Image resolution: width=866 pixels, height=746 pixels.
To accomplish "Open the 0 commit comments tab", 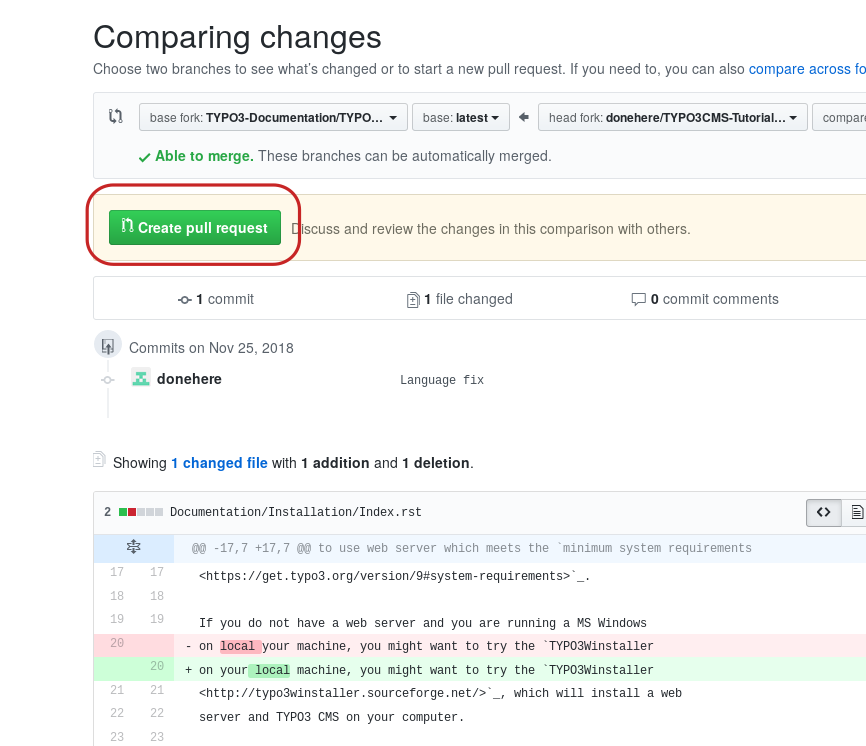I will [705, 299].
